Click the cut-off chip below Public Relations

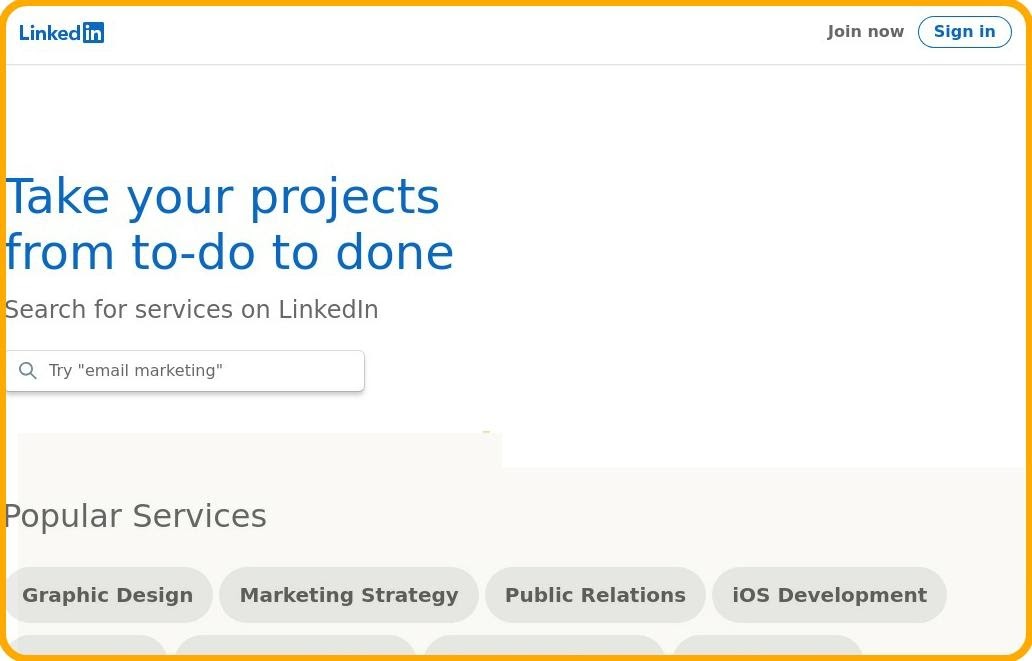(x=544, y=645)
